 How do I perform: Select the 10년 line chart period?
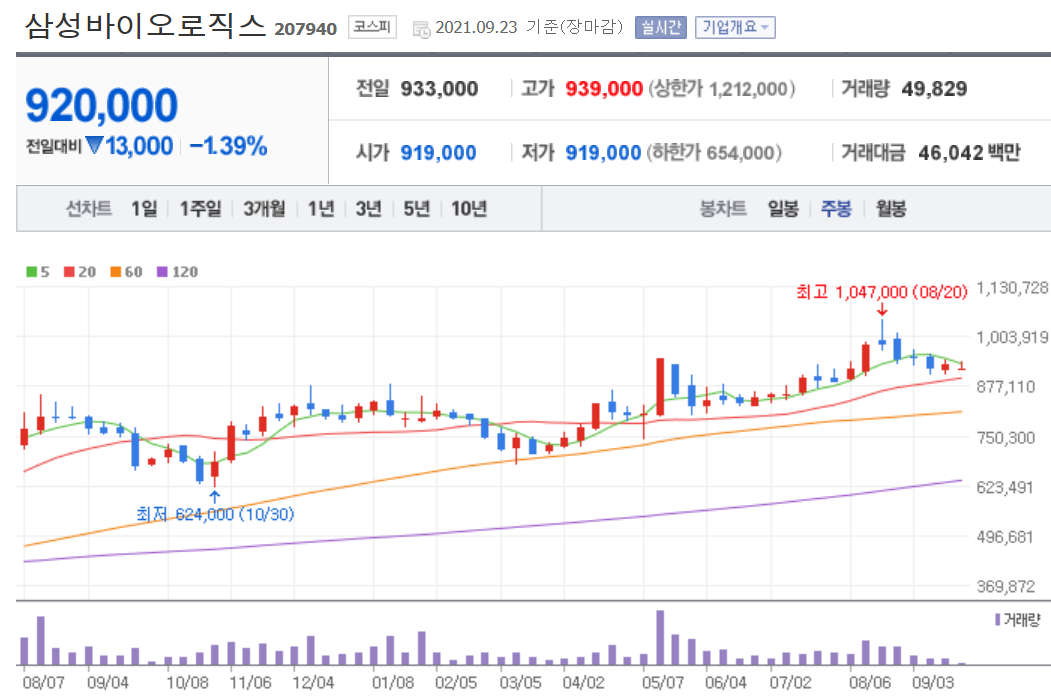coord(469,209)
